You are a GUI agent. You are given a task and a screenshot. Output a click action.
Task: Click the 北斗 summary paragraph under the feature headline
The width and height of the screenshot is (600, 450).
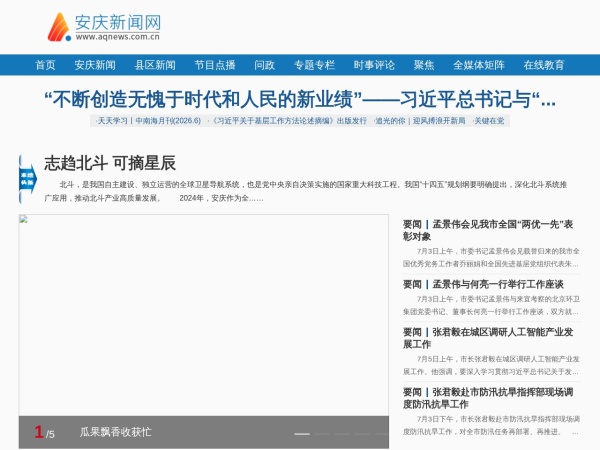coord(305,191)
